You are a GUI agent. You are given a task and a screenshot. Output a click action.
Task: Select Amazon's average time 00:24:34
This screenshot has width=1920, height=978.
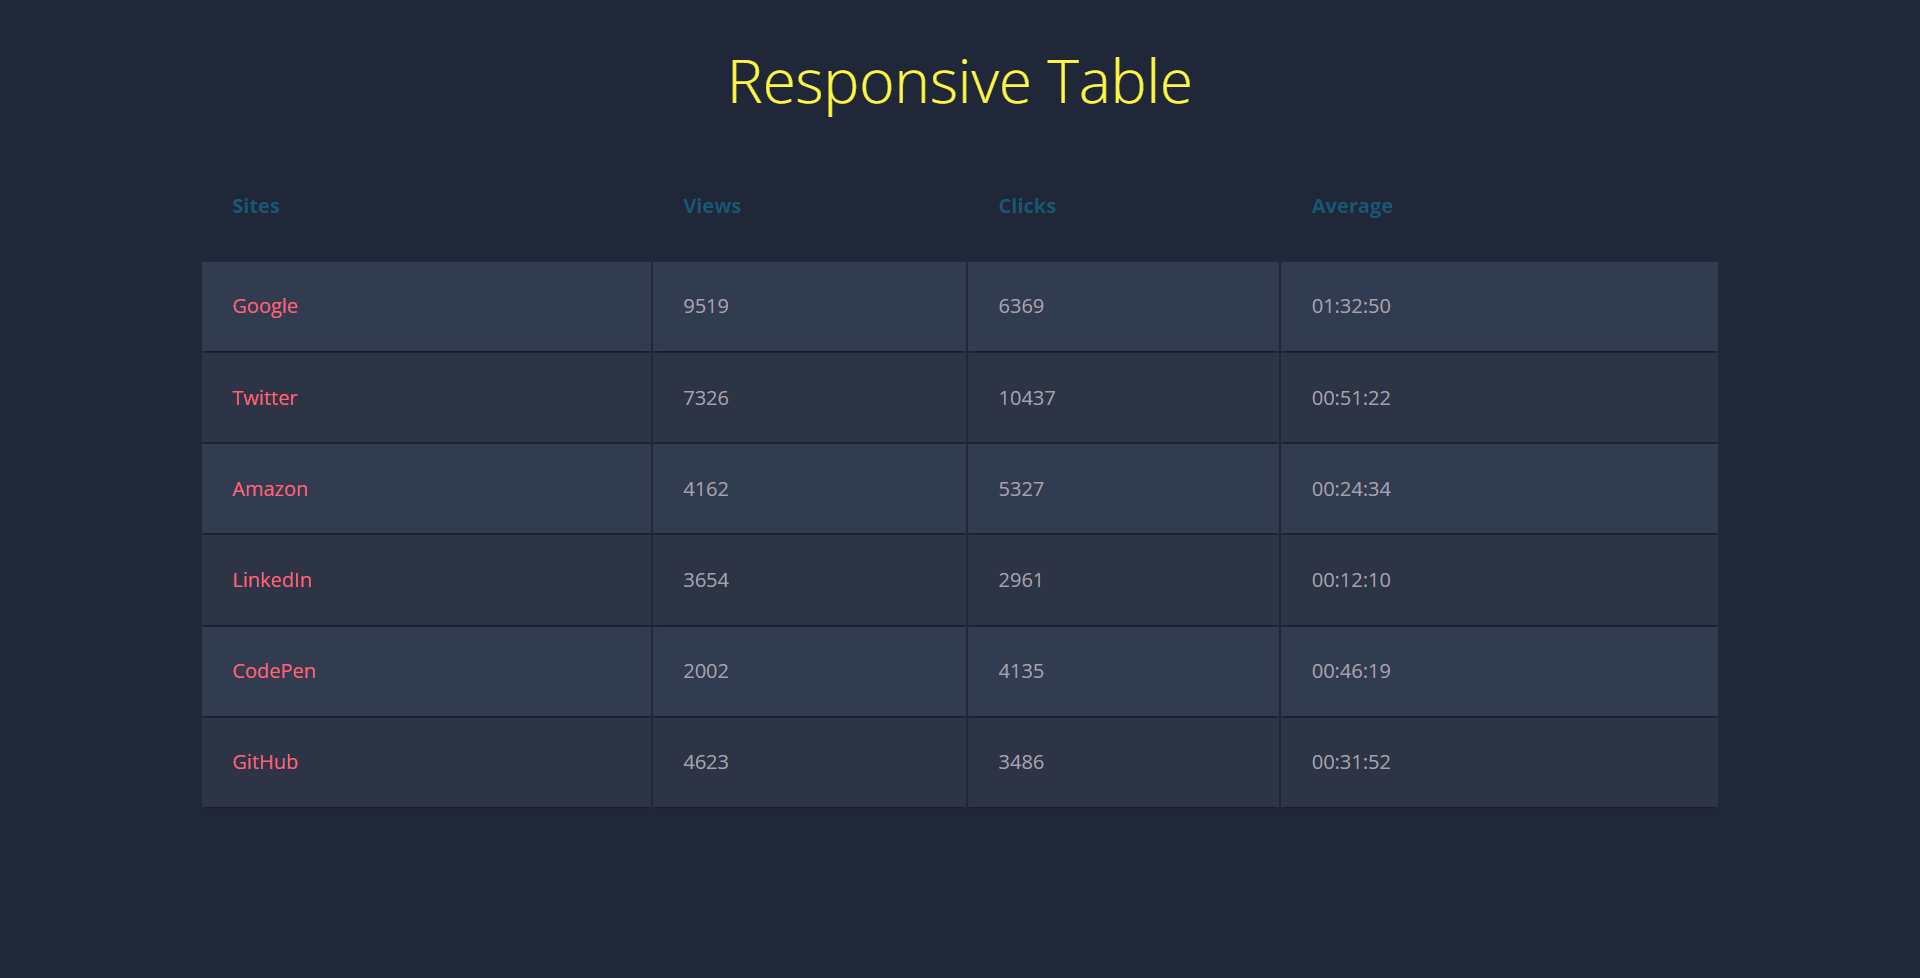[1351, 489]
